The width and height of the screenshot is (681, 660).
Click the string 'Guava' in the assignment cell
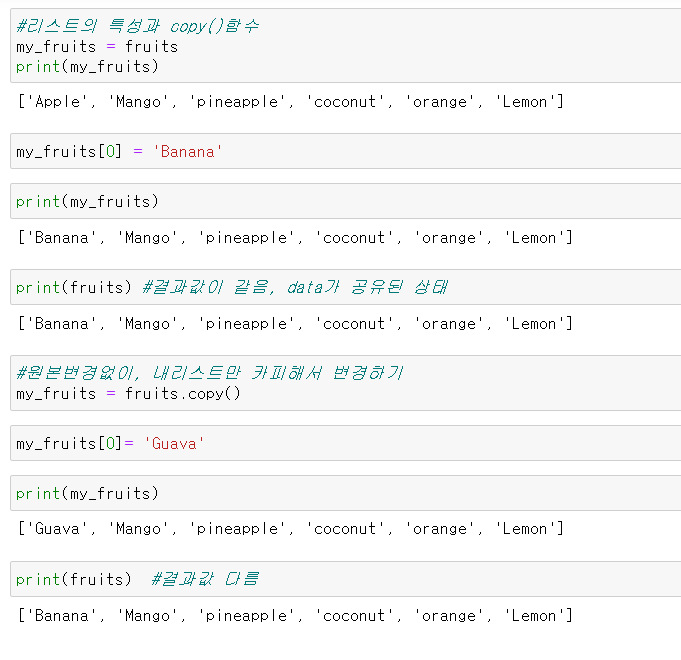pos(174,444)
